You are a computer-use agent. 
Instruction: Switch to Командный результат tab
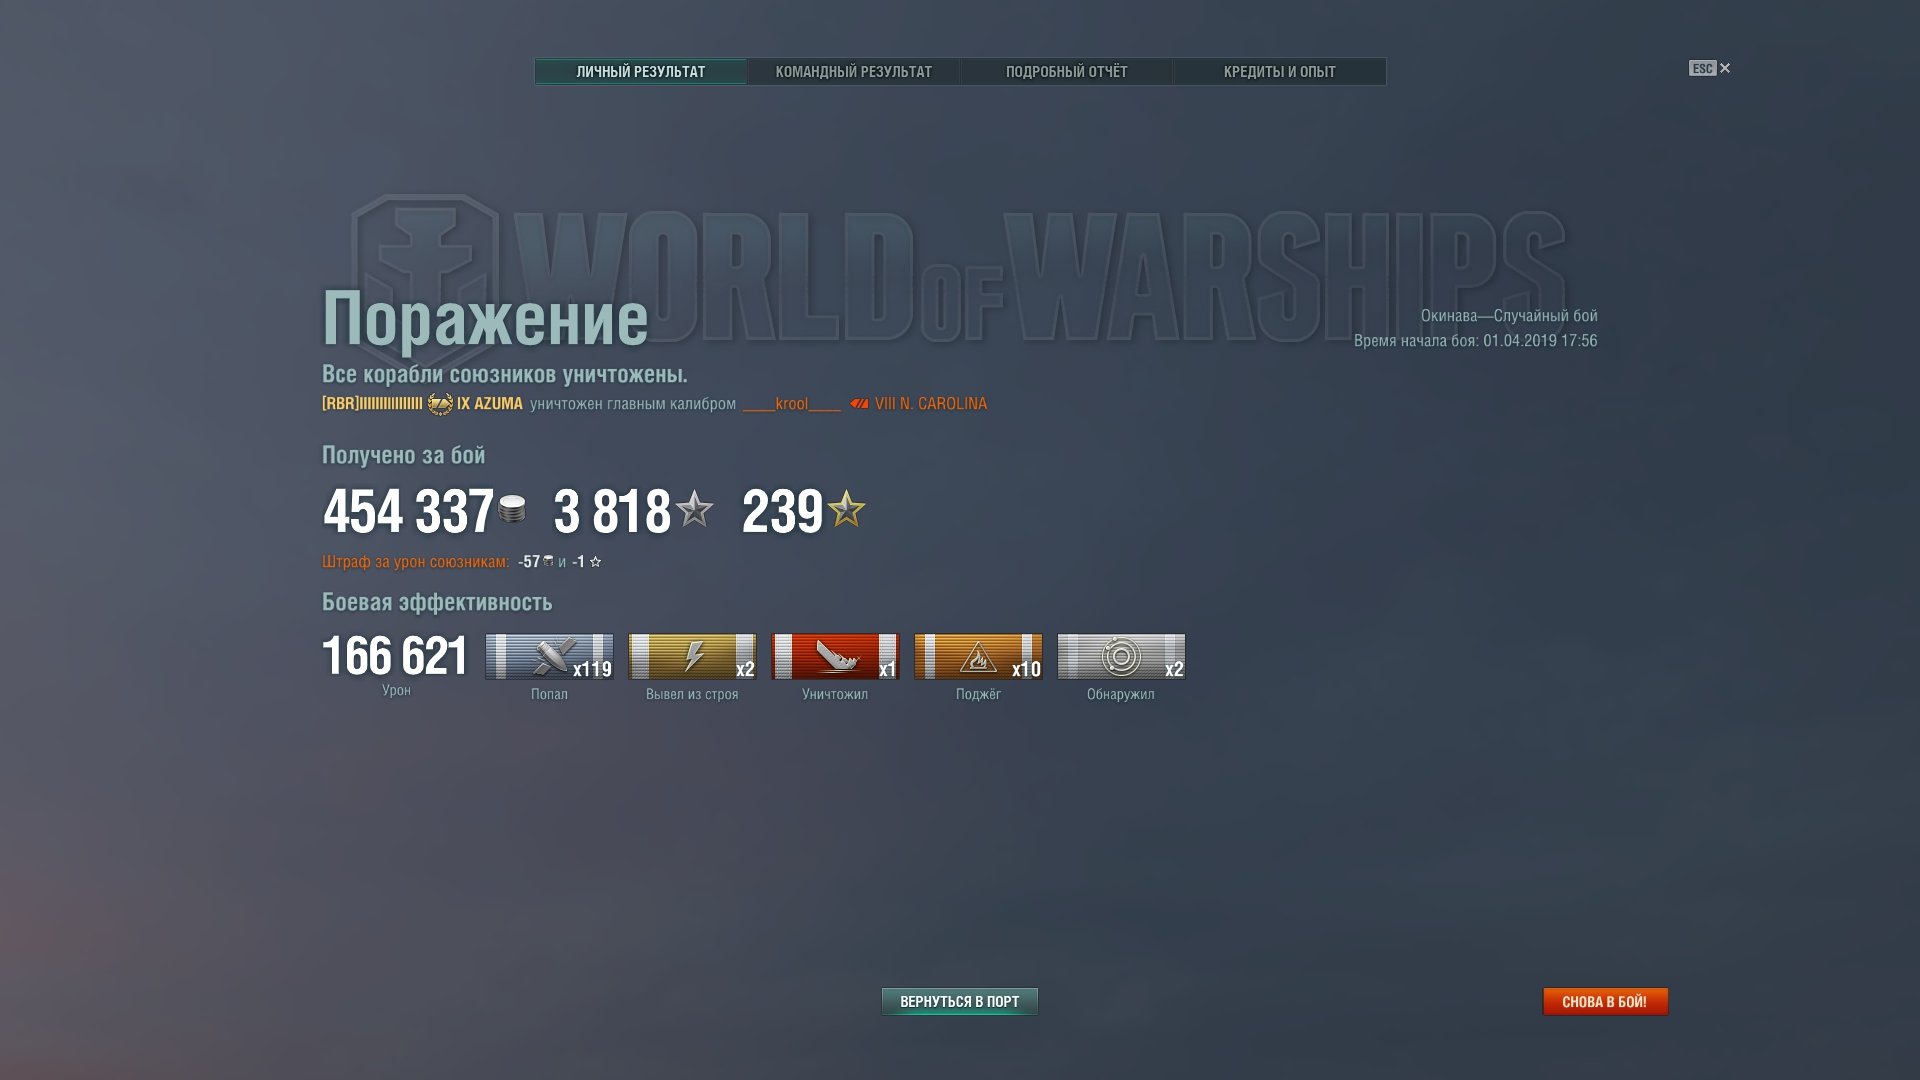click(854, 72)
